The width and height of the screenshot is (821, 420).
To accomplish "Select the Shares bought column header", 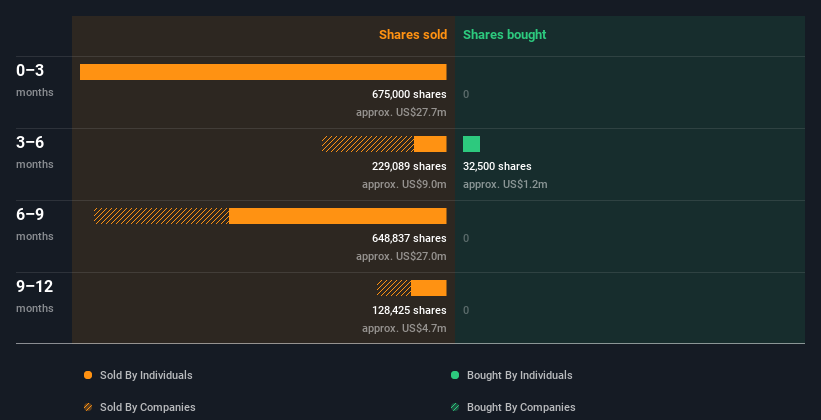I will (x=504, y=35).
